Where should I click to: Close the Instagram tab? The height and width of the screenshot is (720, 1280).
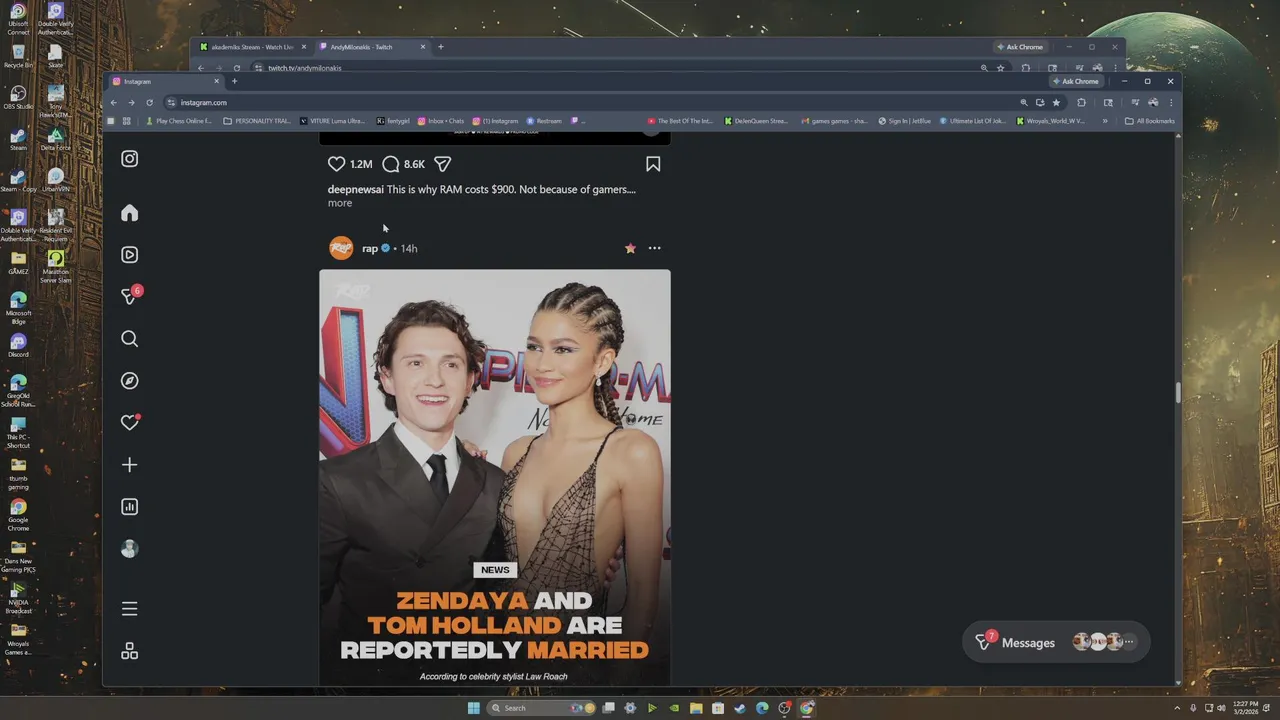216,81
